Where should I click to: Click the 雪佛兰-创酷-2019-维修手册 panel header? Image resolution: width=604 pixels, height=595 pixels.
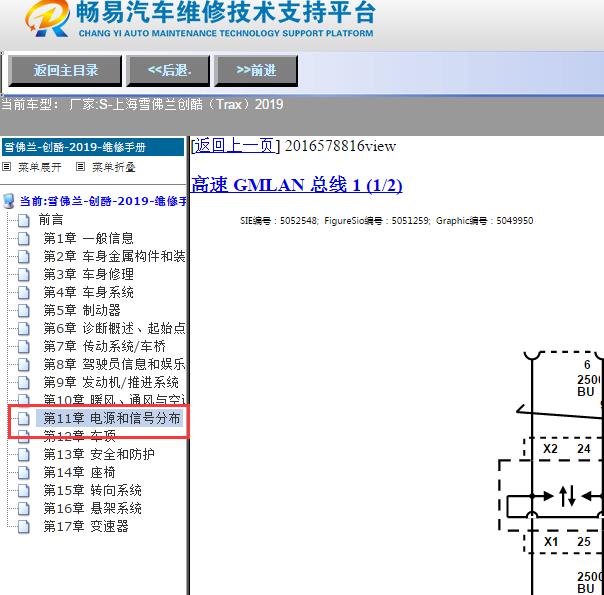(93, 147)
